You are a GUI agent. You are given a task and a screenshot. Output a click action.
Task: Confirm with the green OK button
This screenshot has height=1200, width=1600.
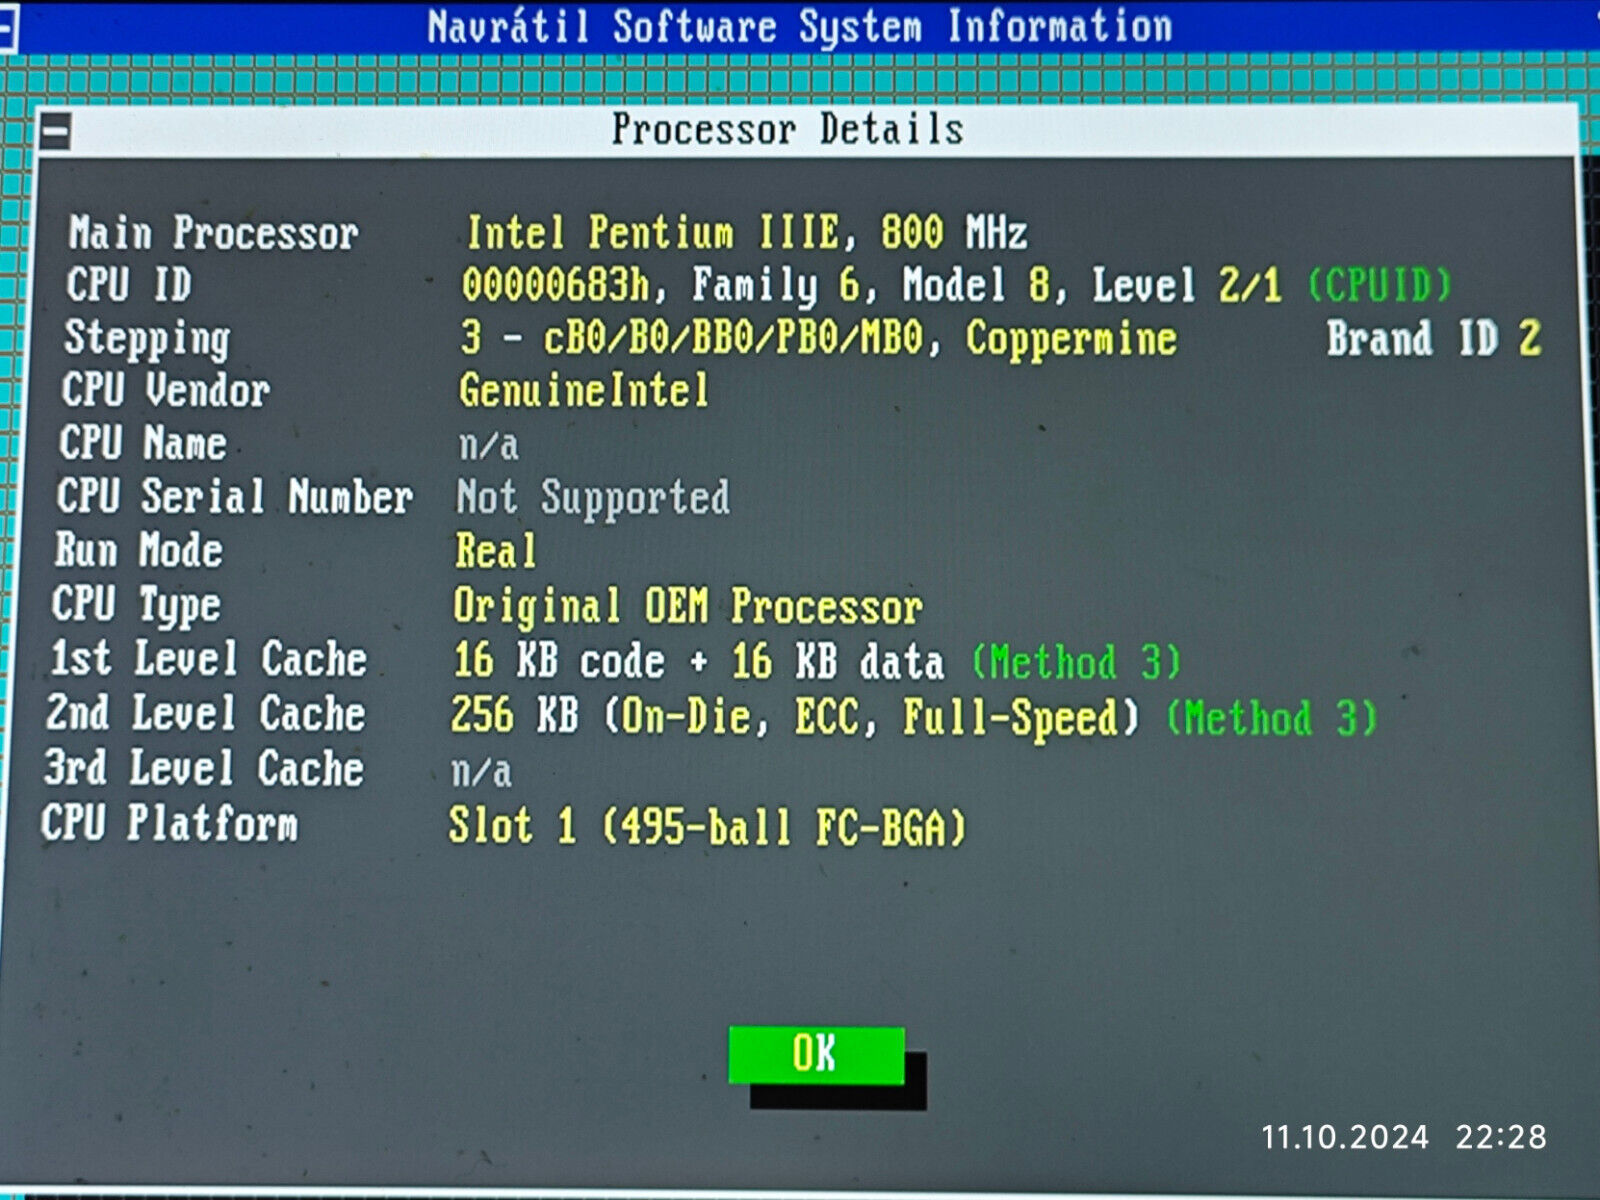(x=816, y=1055)
